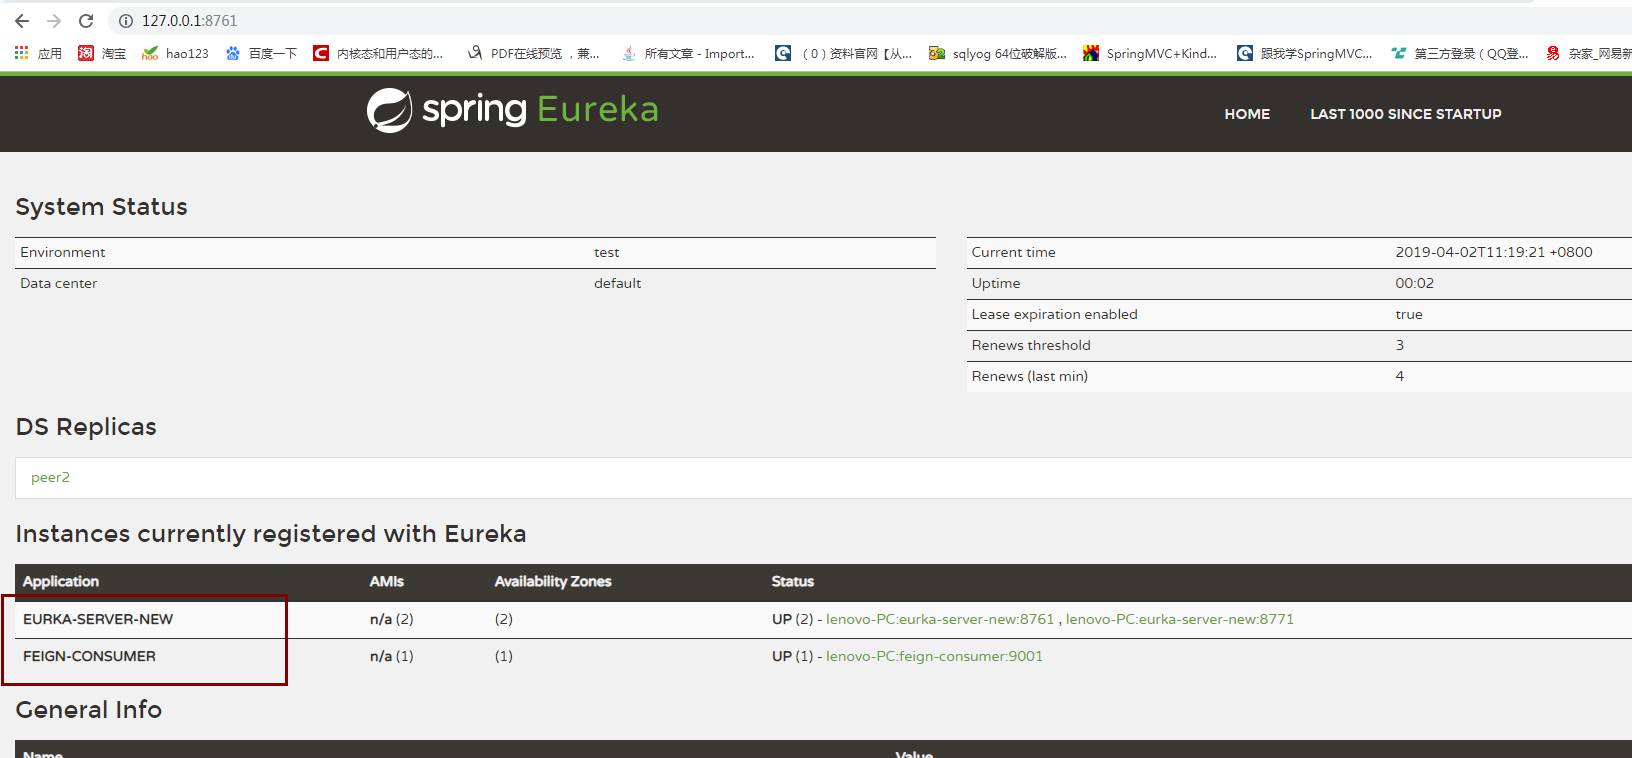The width and height of the screenshot is (1632, 758).
Task: Click the Data center label
Action: (x=59, y=283)
